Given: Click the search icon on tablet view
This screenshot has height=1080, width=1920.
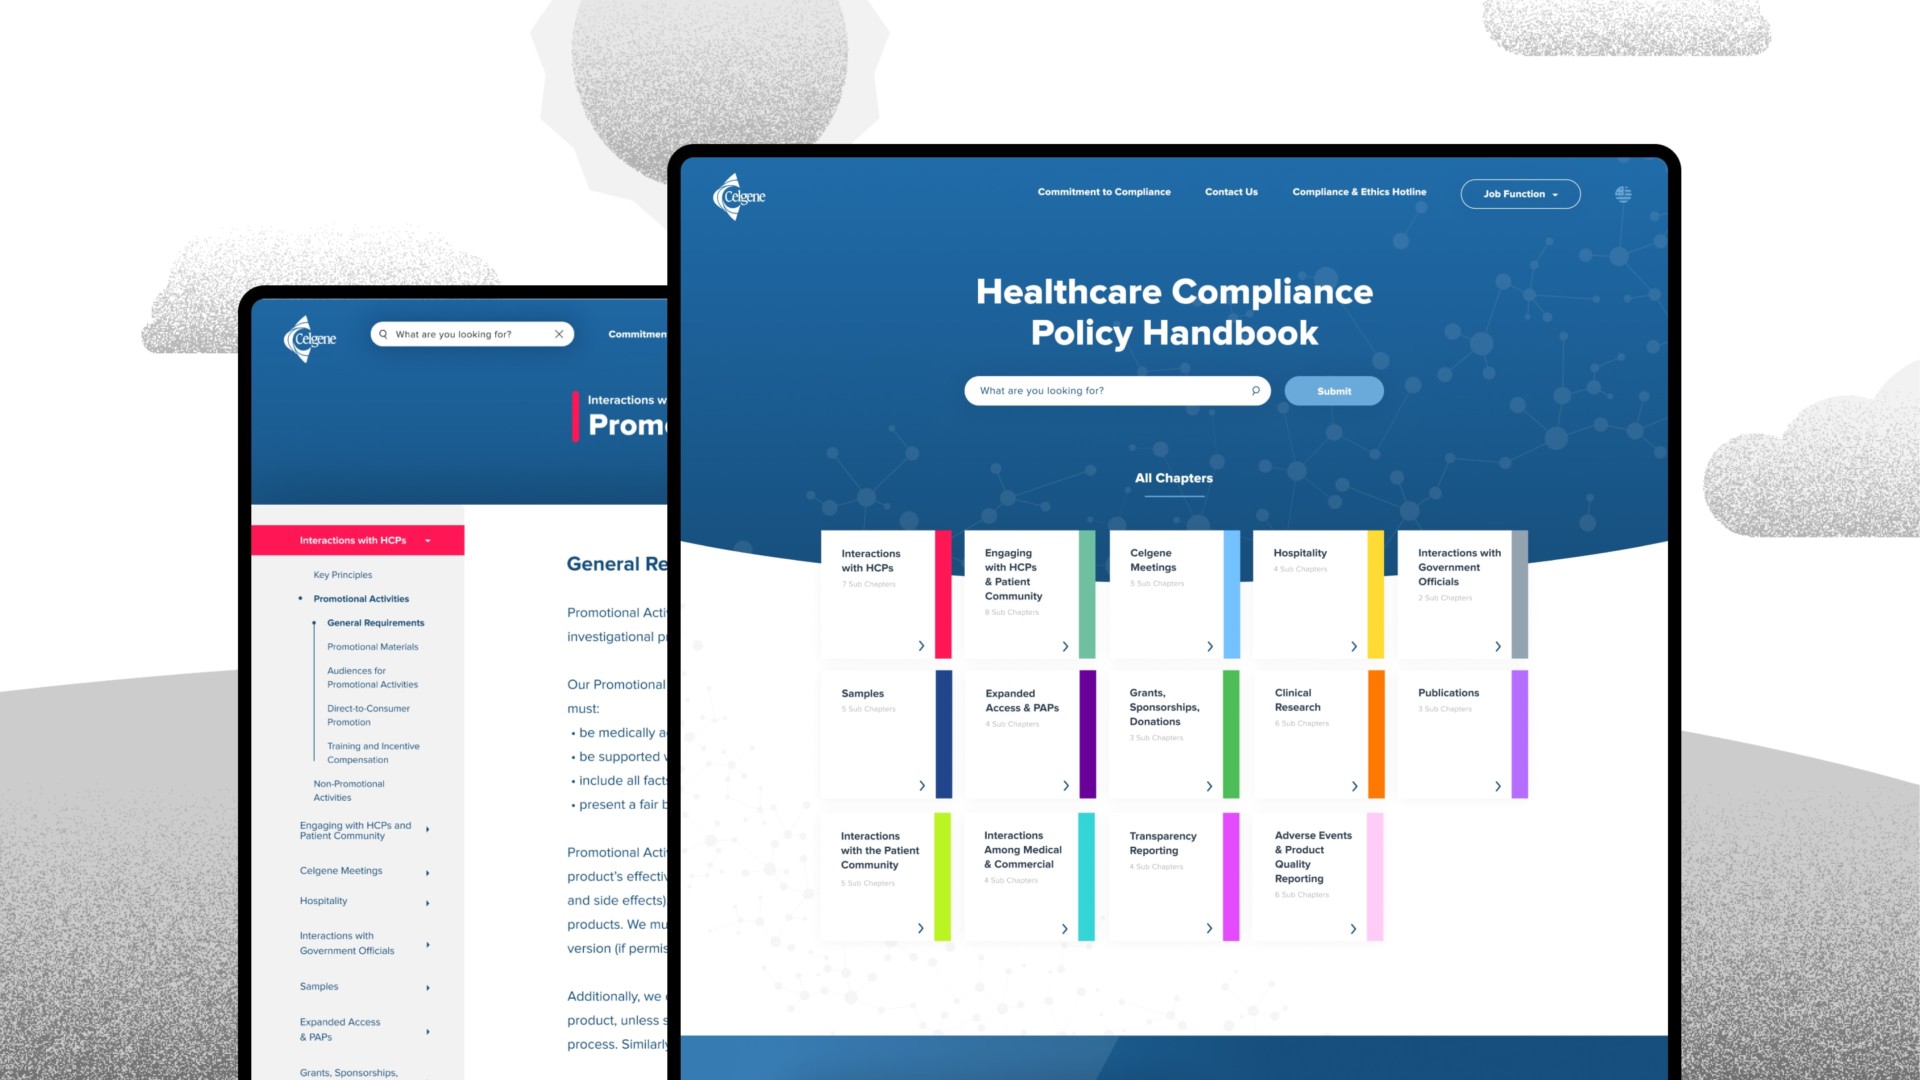Looking at the screenshot, I should point(384,334).
